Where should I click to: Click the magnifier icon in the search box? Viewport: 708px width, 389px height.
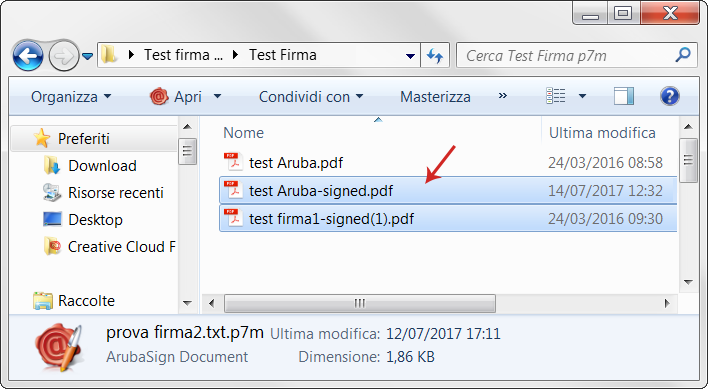click(x=683, y=55)
